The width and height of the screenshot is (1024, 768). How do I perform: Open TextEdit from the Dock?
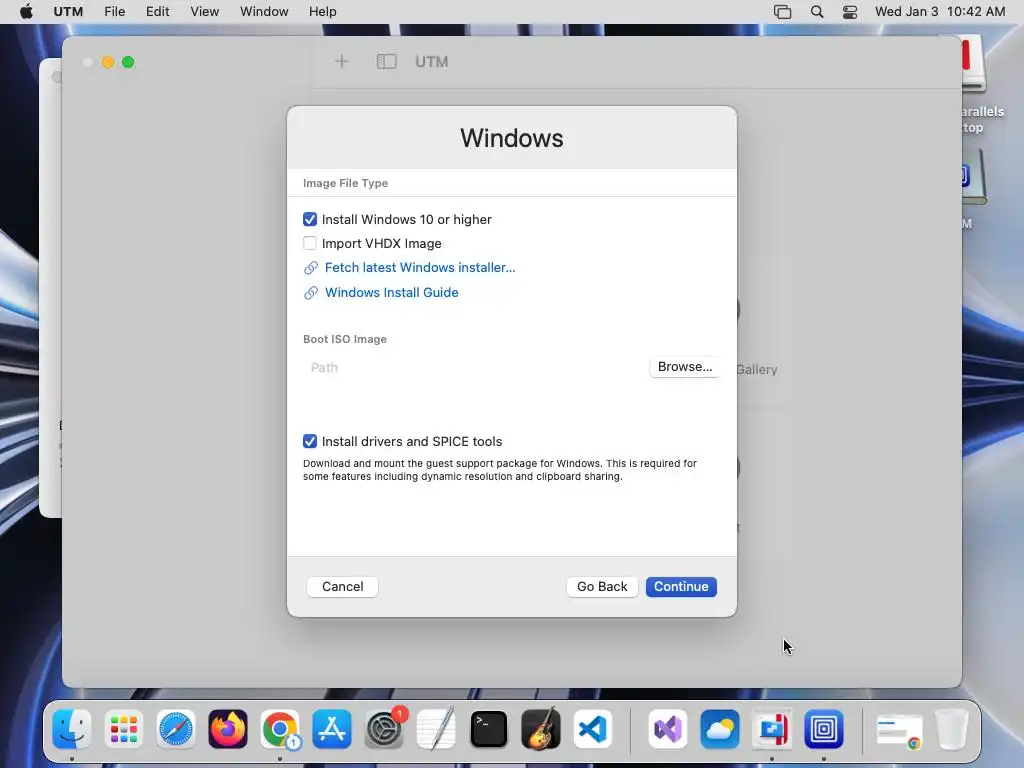pos(436,729)
